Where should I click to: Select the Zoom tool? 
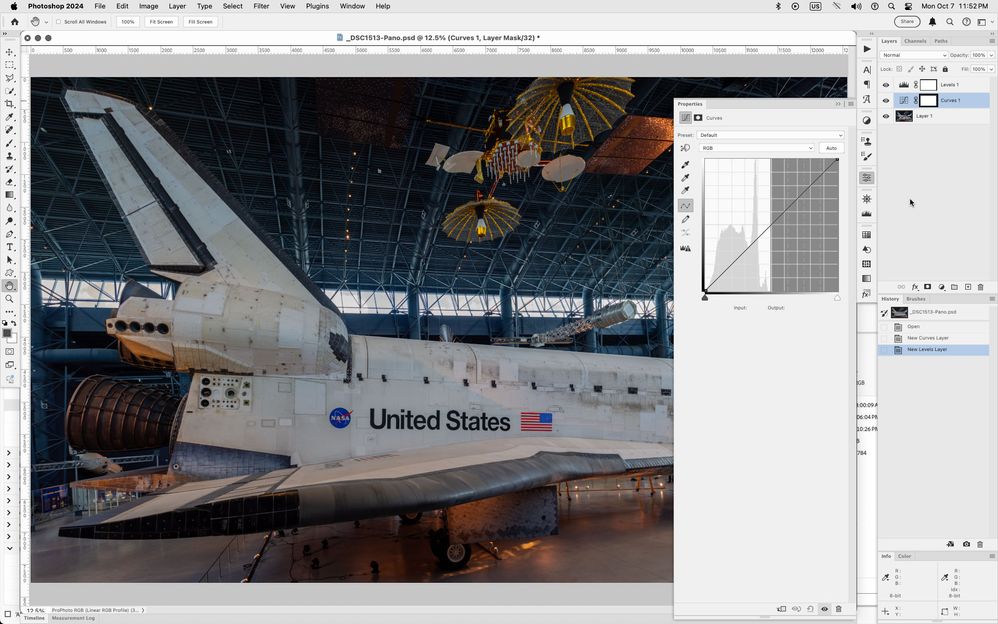click(10, 299)
